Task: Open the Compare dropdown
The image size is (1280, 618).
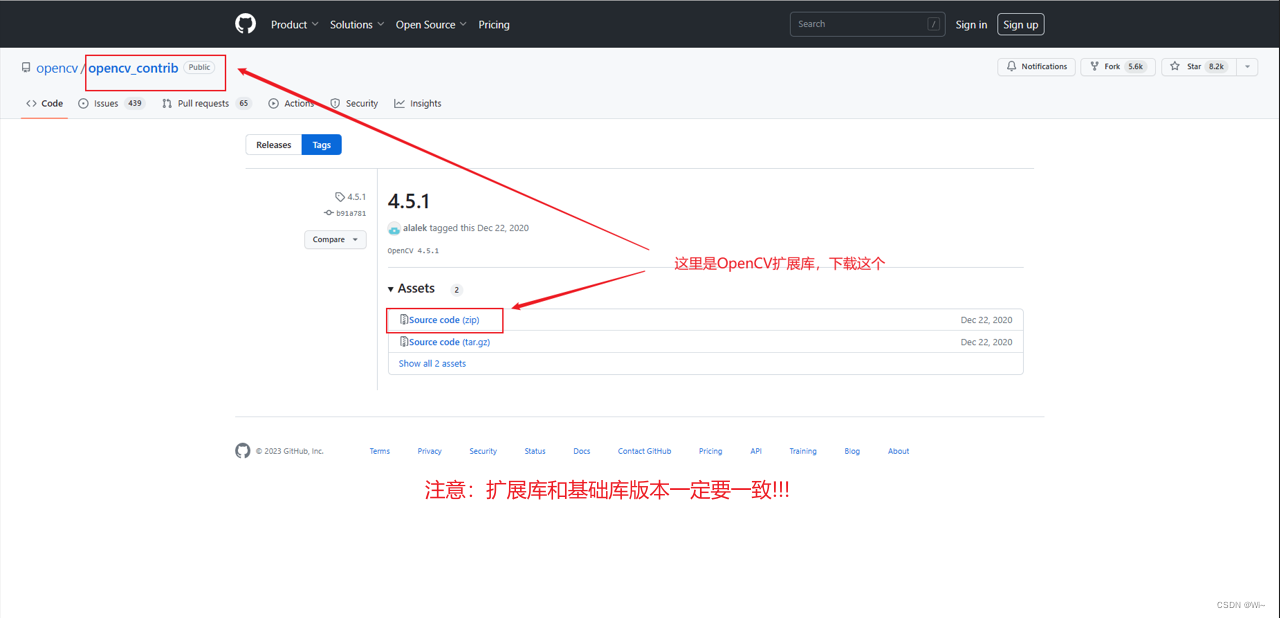Action: point(335,239)
